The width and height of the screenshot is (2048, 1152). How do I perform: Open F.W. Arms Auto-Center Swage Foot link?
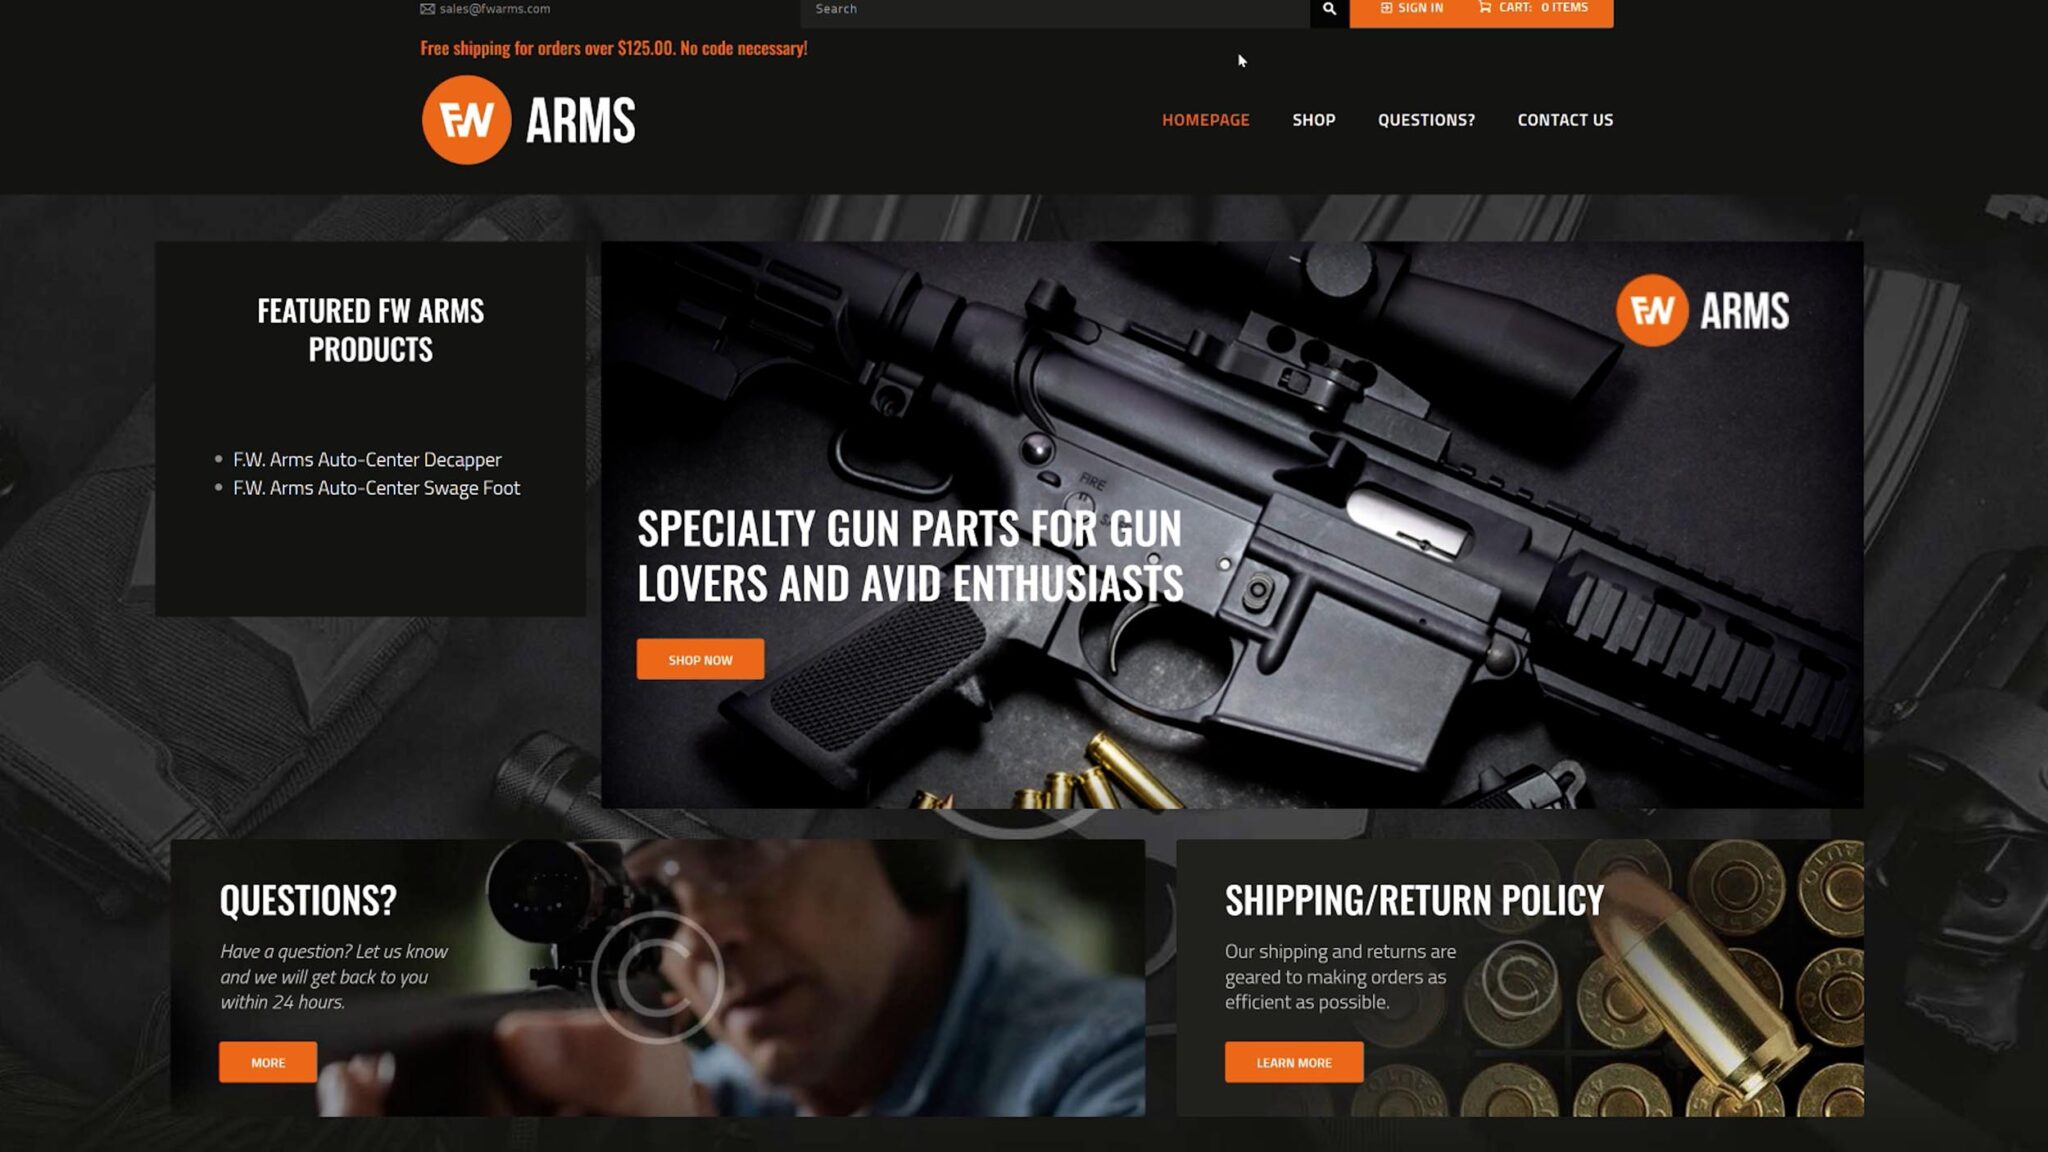point(376,488)
